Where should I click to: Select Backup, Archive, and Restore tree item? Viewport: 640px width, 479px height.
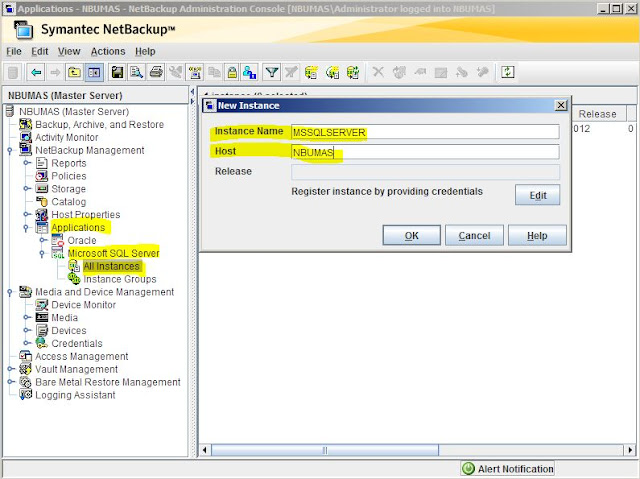[99, 124]
